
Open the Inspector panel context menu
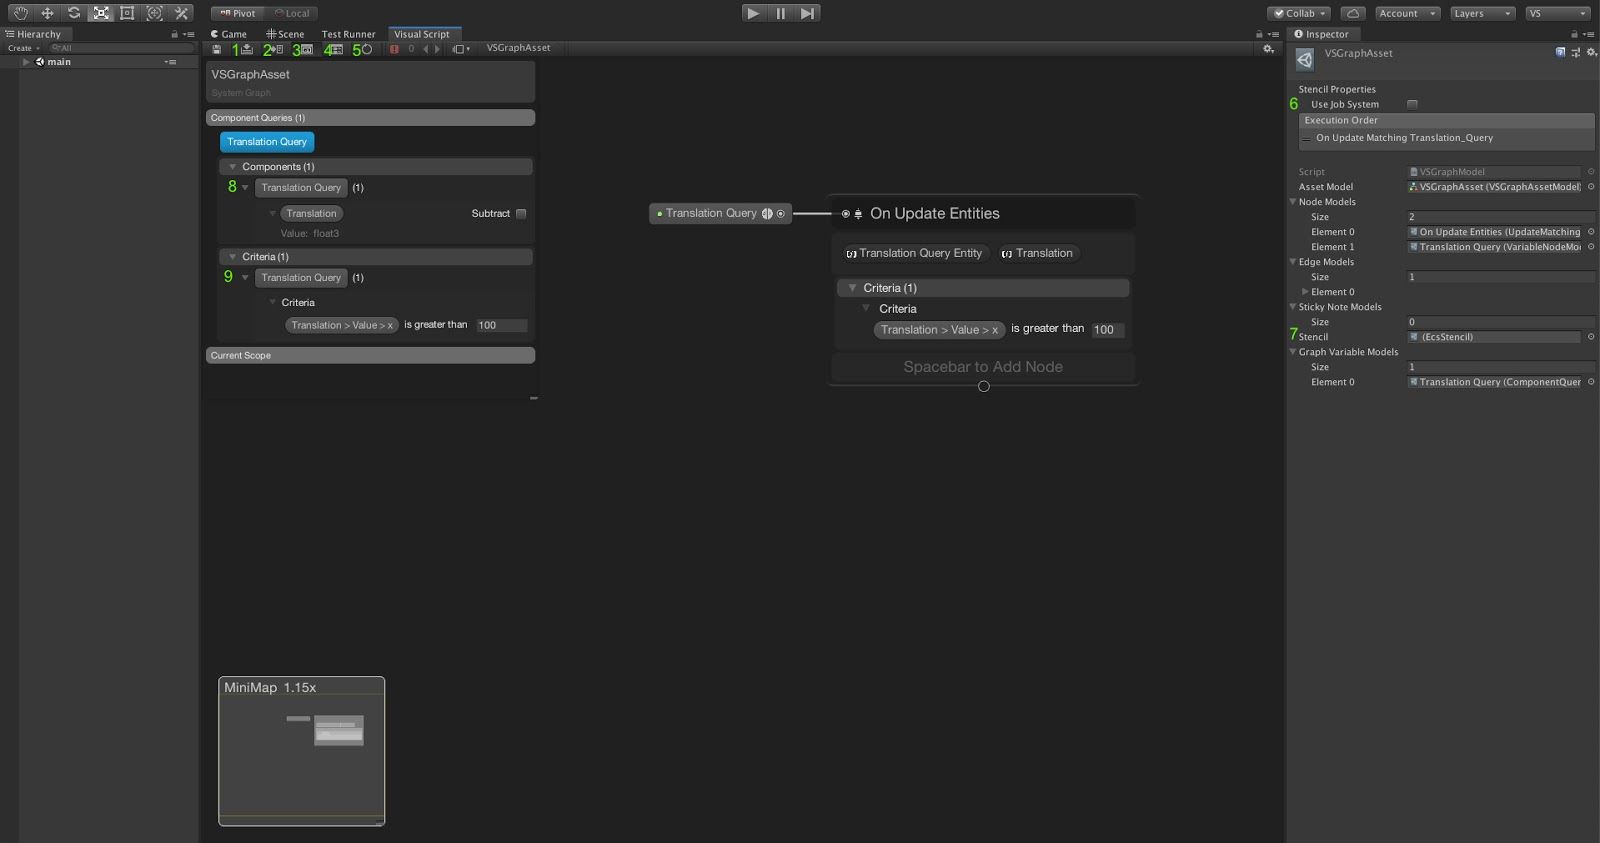click(x=1589, y=34)
